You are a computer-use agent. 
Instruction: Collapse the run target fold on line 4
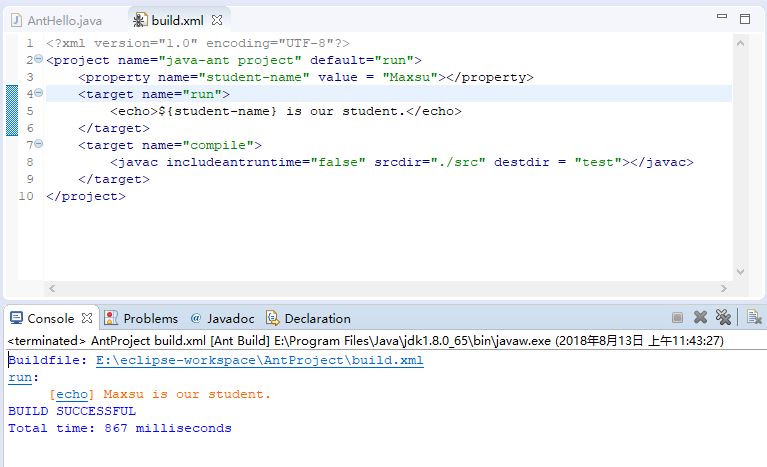pyautogui.click(x=38, y=94)
